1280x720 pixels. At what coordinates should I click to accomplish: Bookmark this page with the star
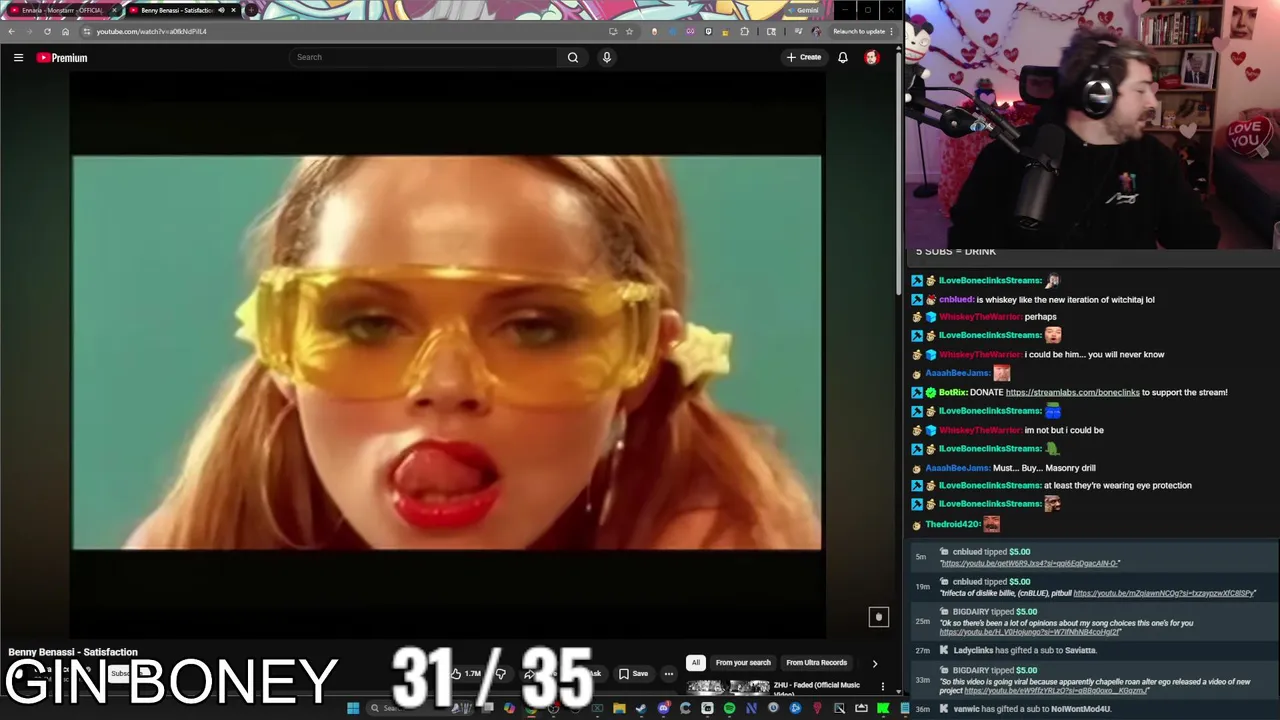tap(629, 31)
